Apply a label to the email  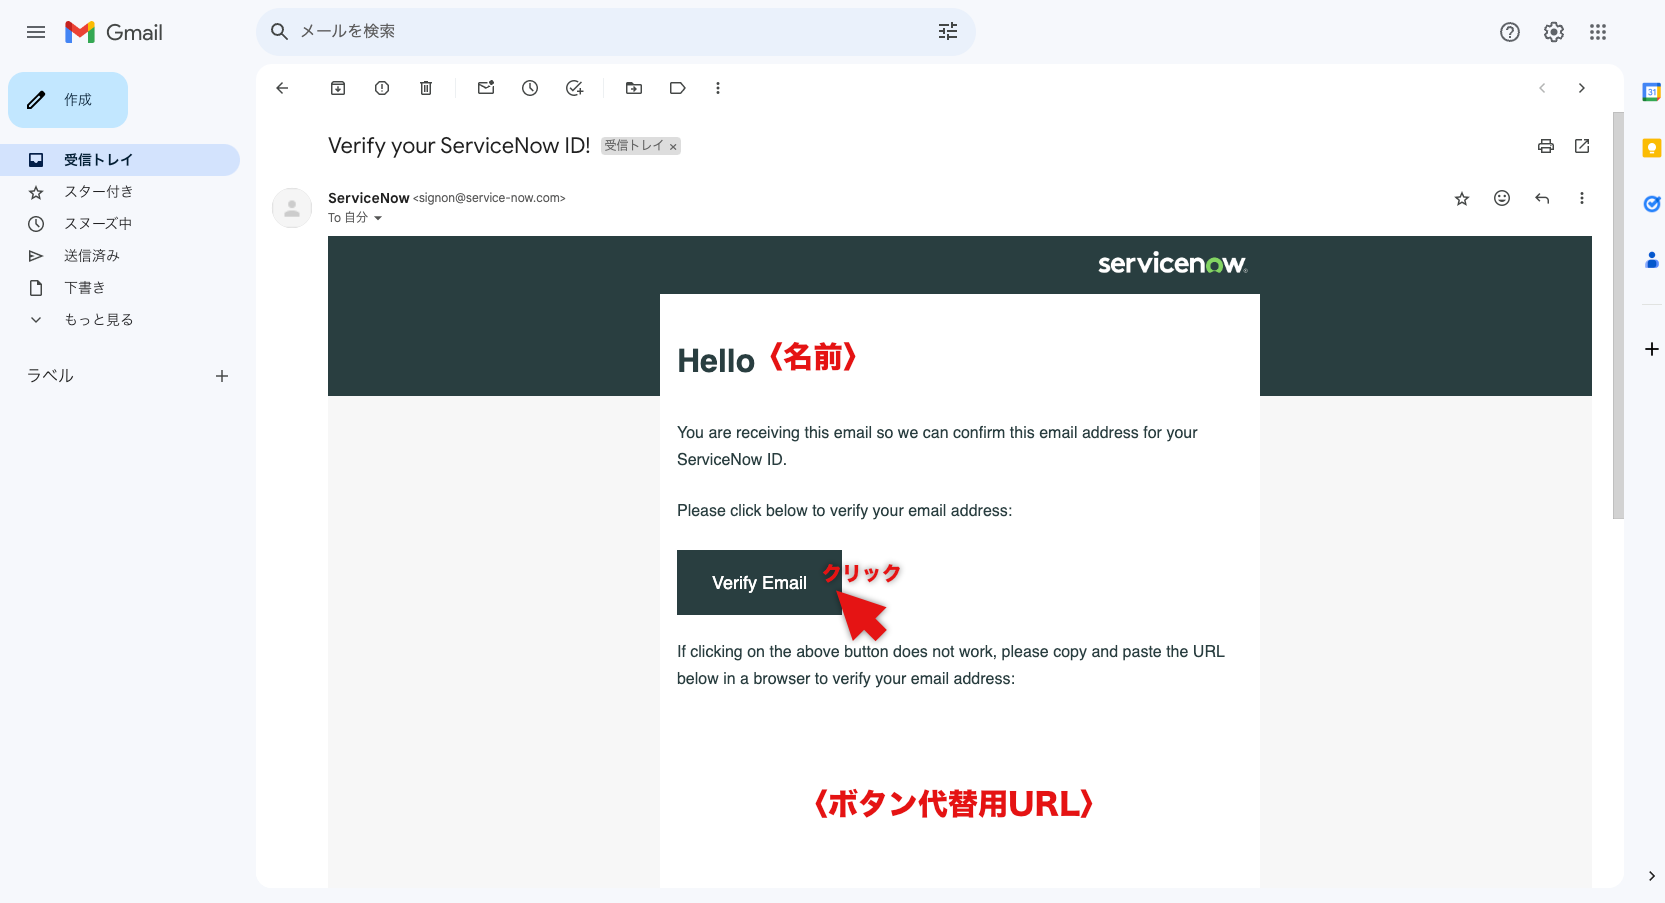pos(677,88)
